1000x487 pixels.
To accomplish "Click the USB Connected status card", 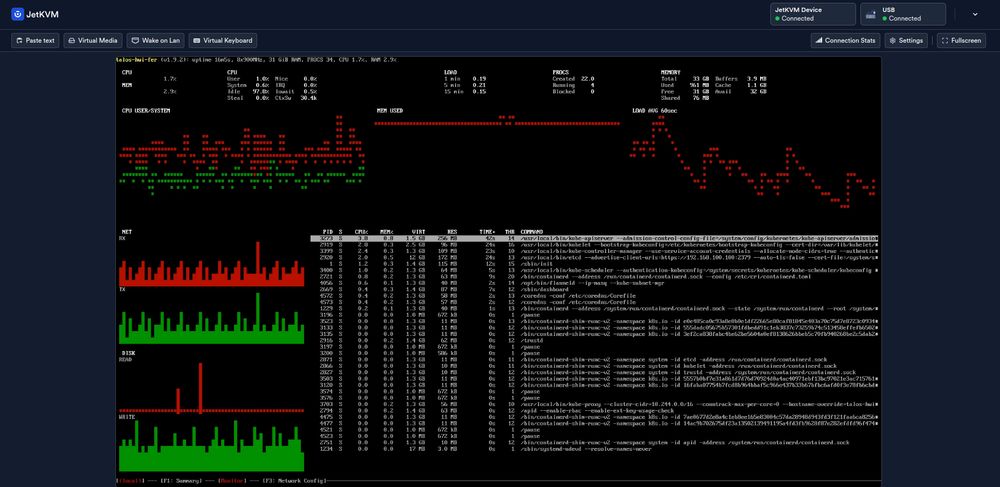I will pyautogui.click(x=902, y=14).
